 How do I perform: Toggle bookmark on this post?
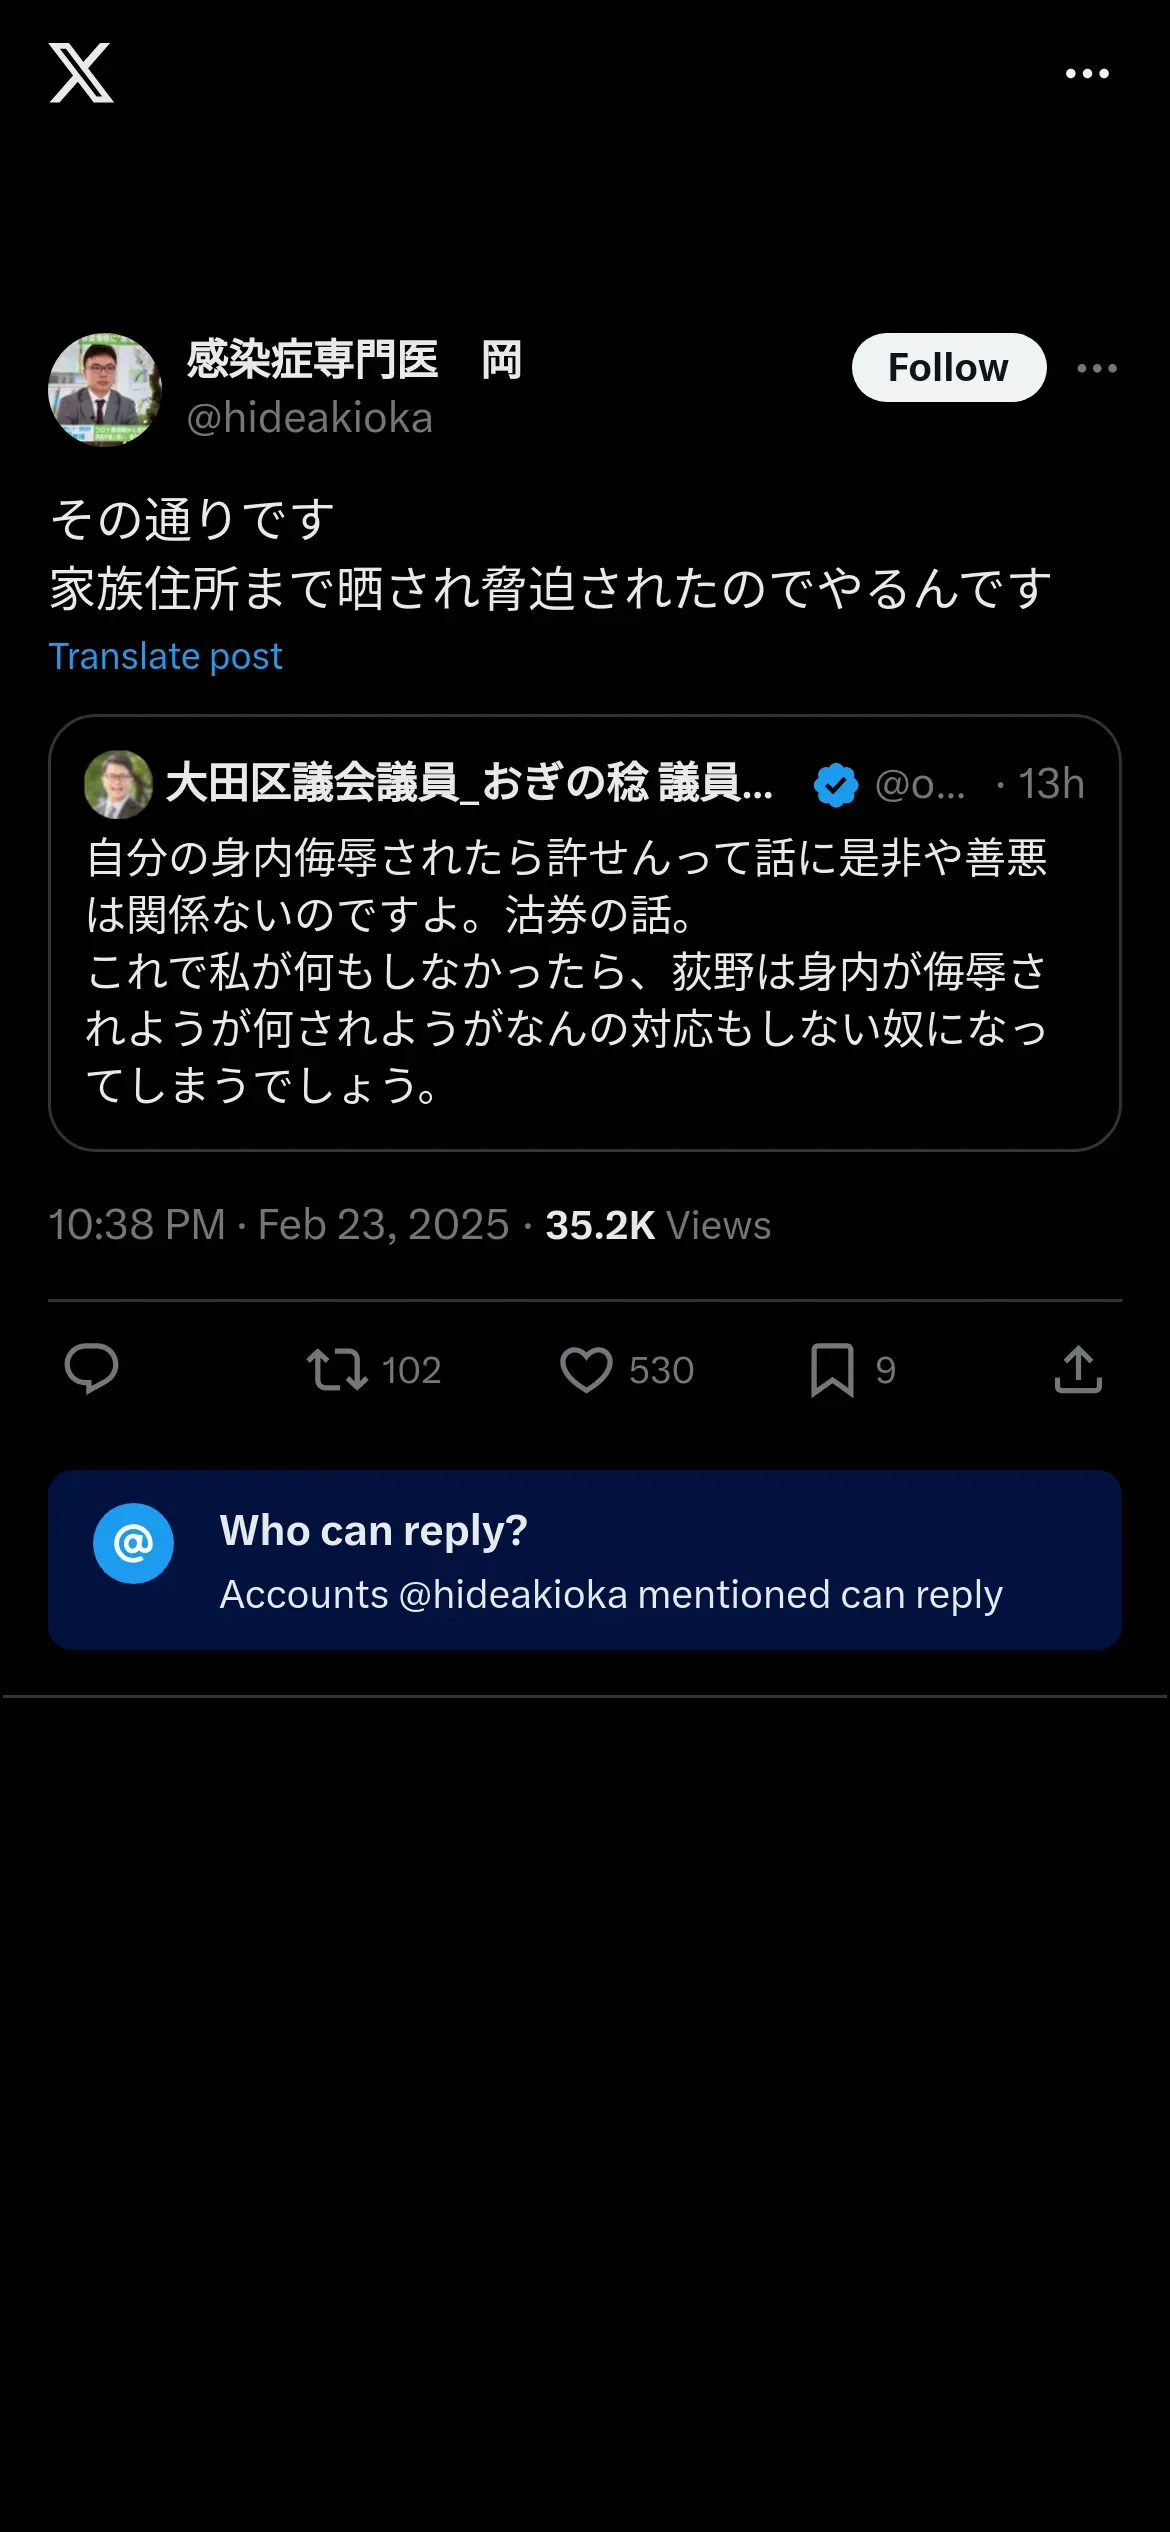[832, 1369]
